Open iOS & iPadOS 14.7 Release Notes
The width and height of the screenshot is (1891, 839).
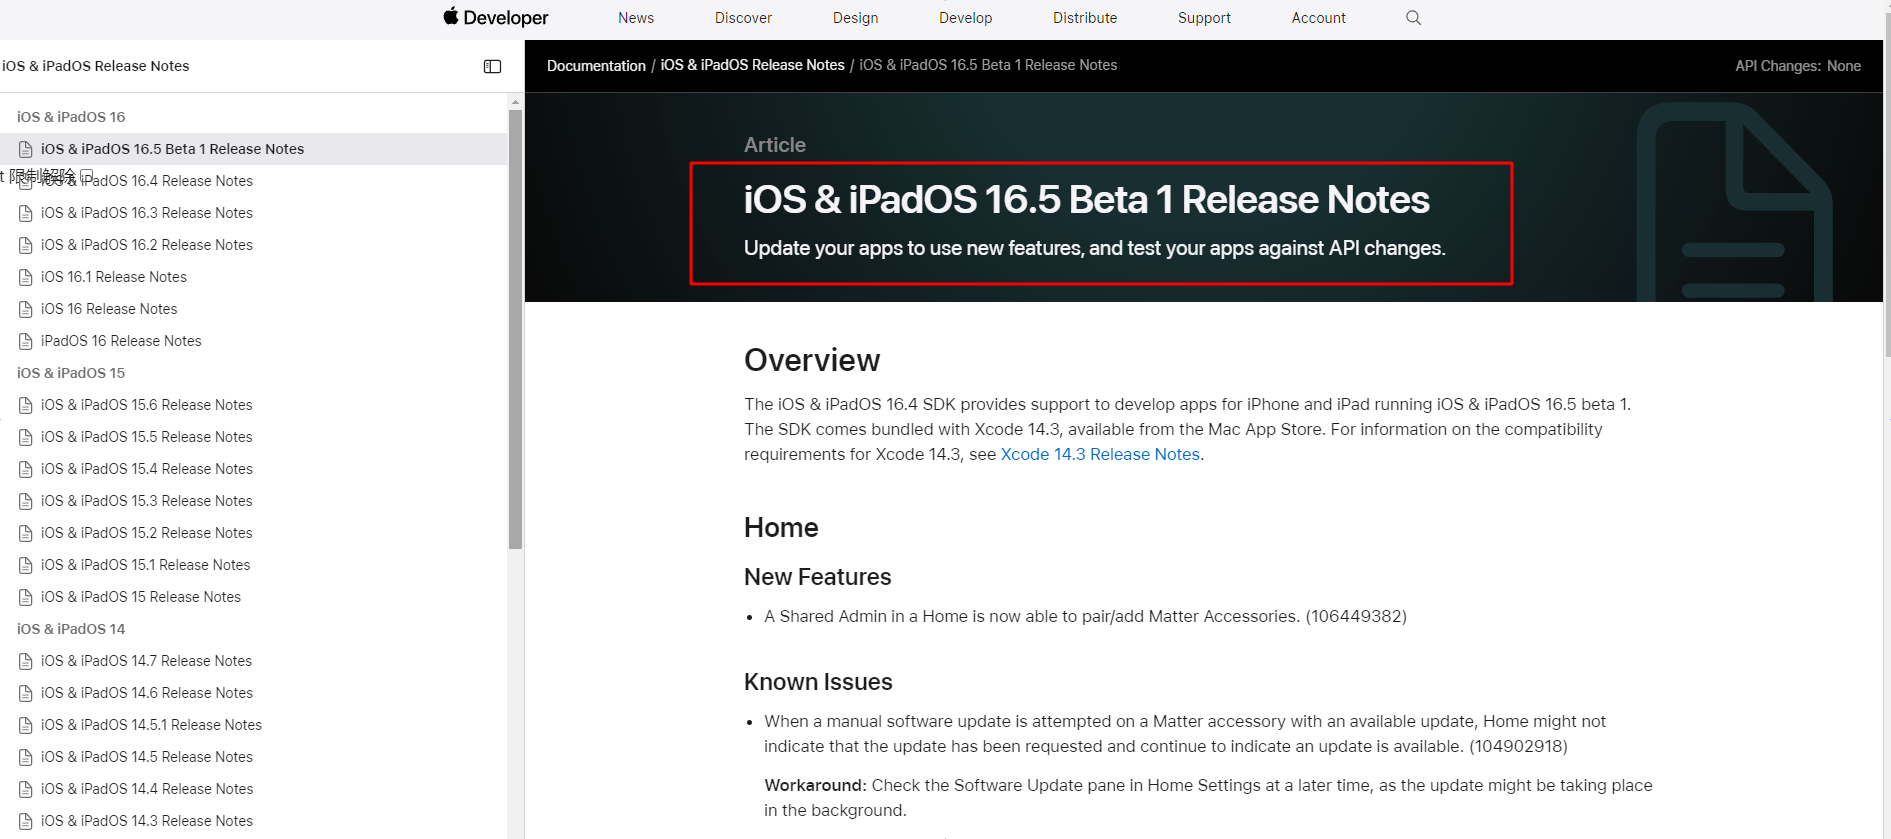[x=147, y=661]
